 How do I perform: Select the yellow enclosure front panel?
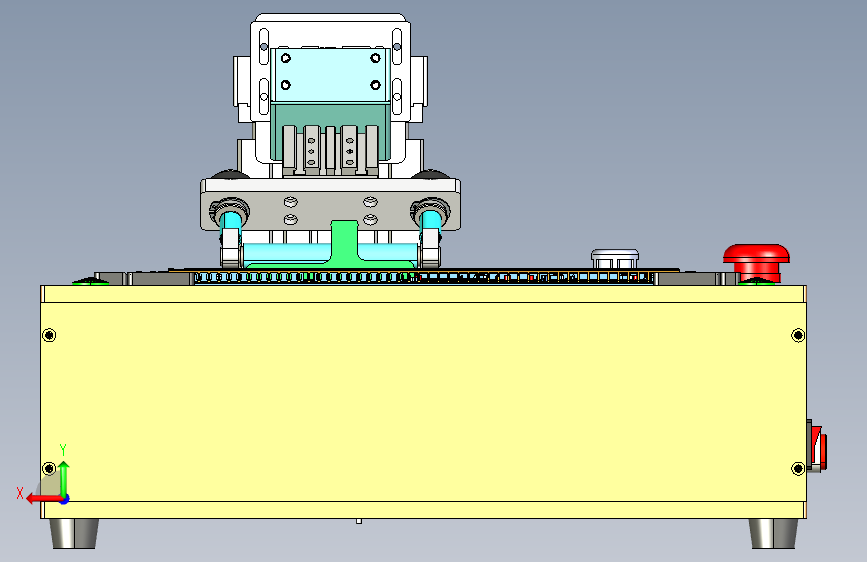point(424,402)
